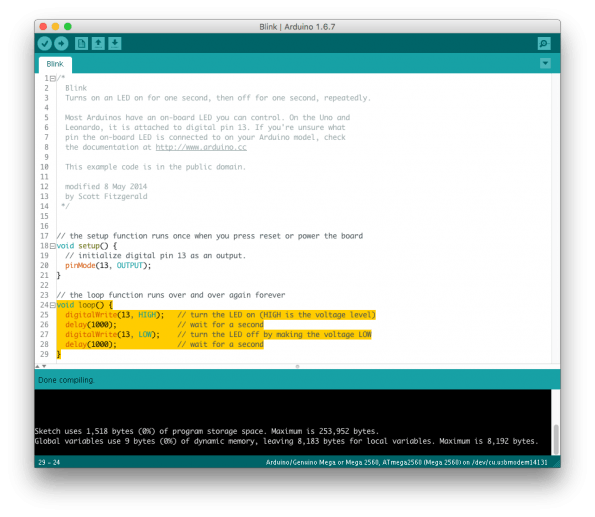Click the green maximize window button
Screen dimensions: 595x517
[68, 27]
